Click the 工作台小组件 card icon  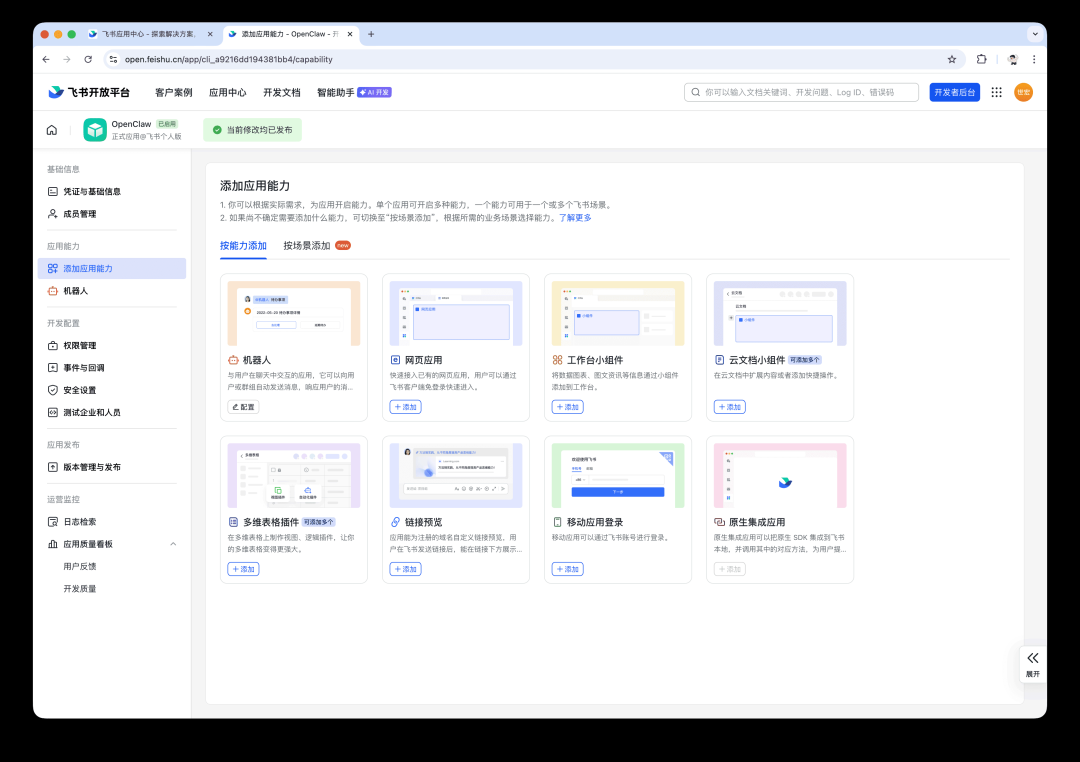(557, 360)
